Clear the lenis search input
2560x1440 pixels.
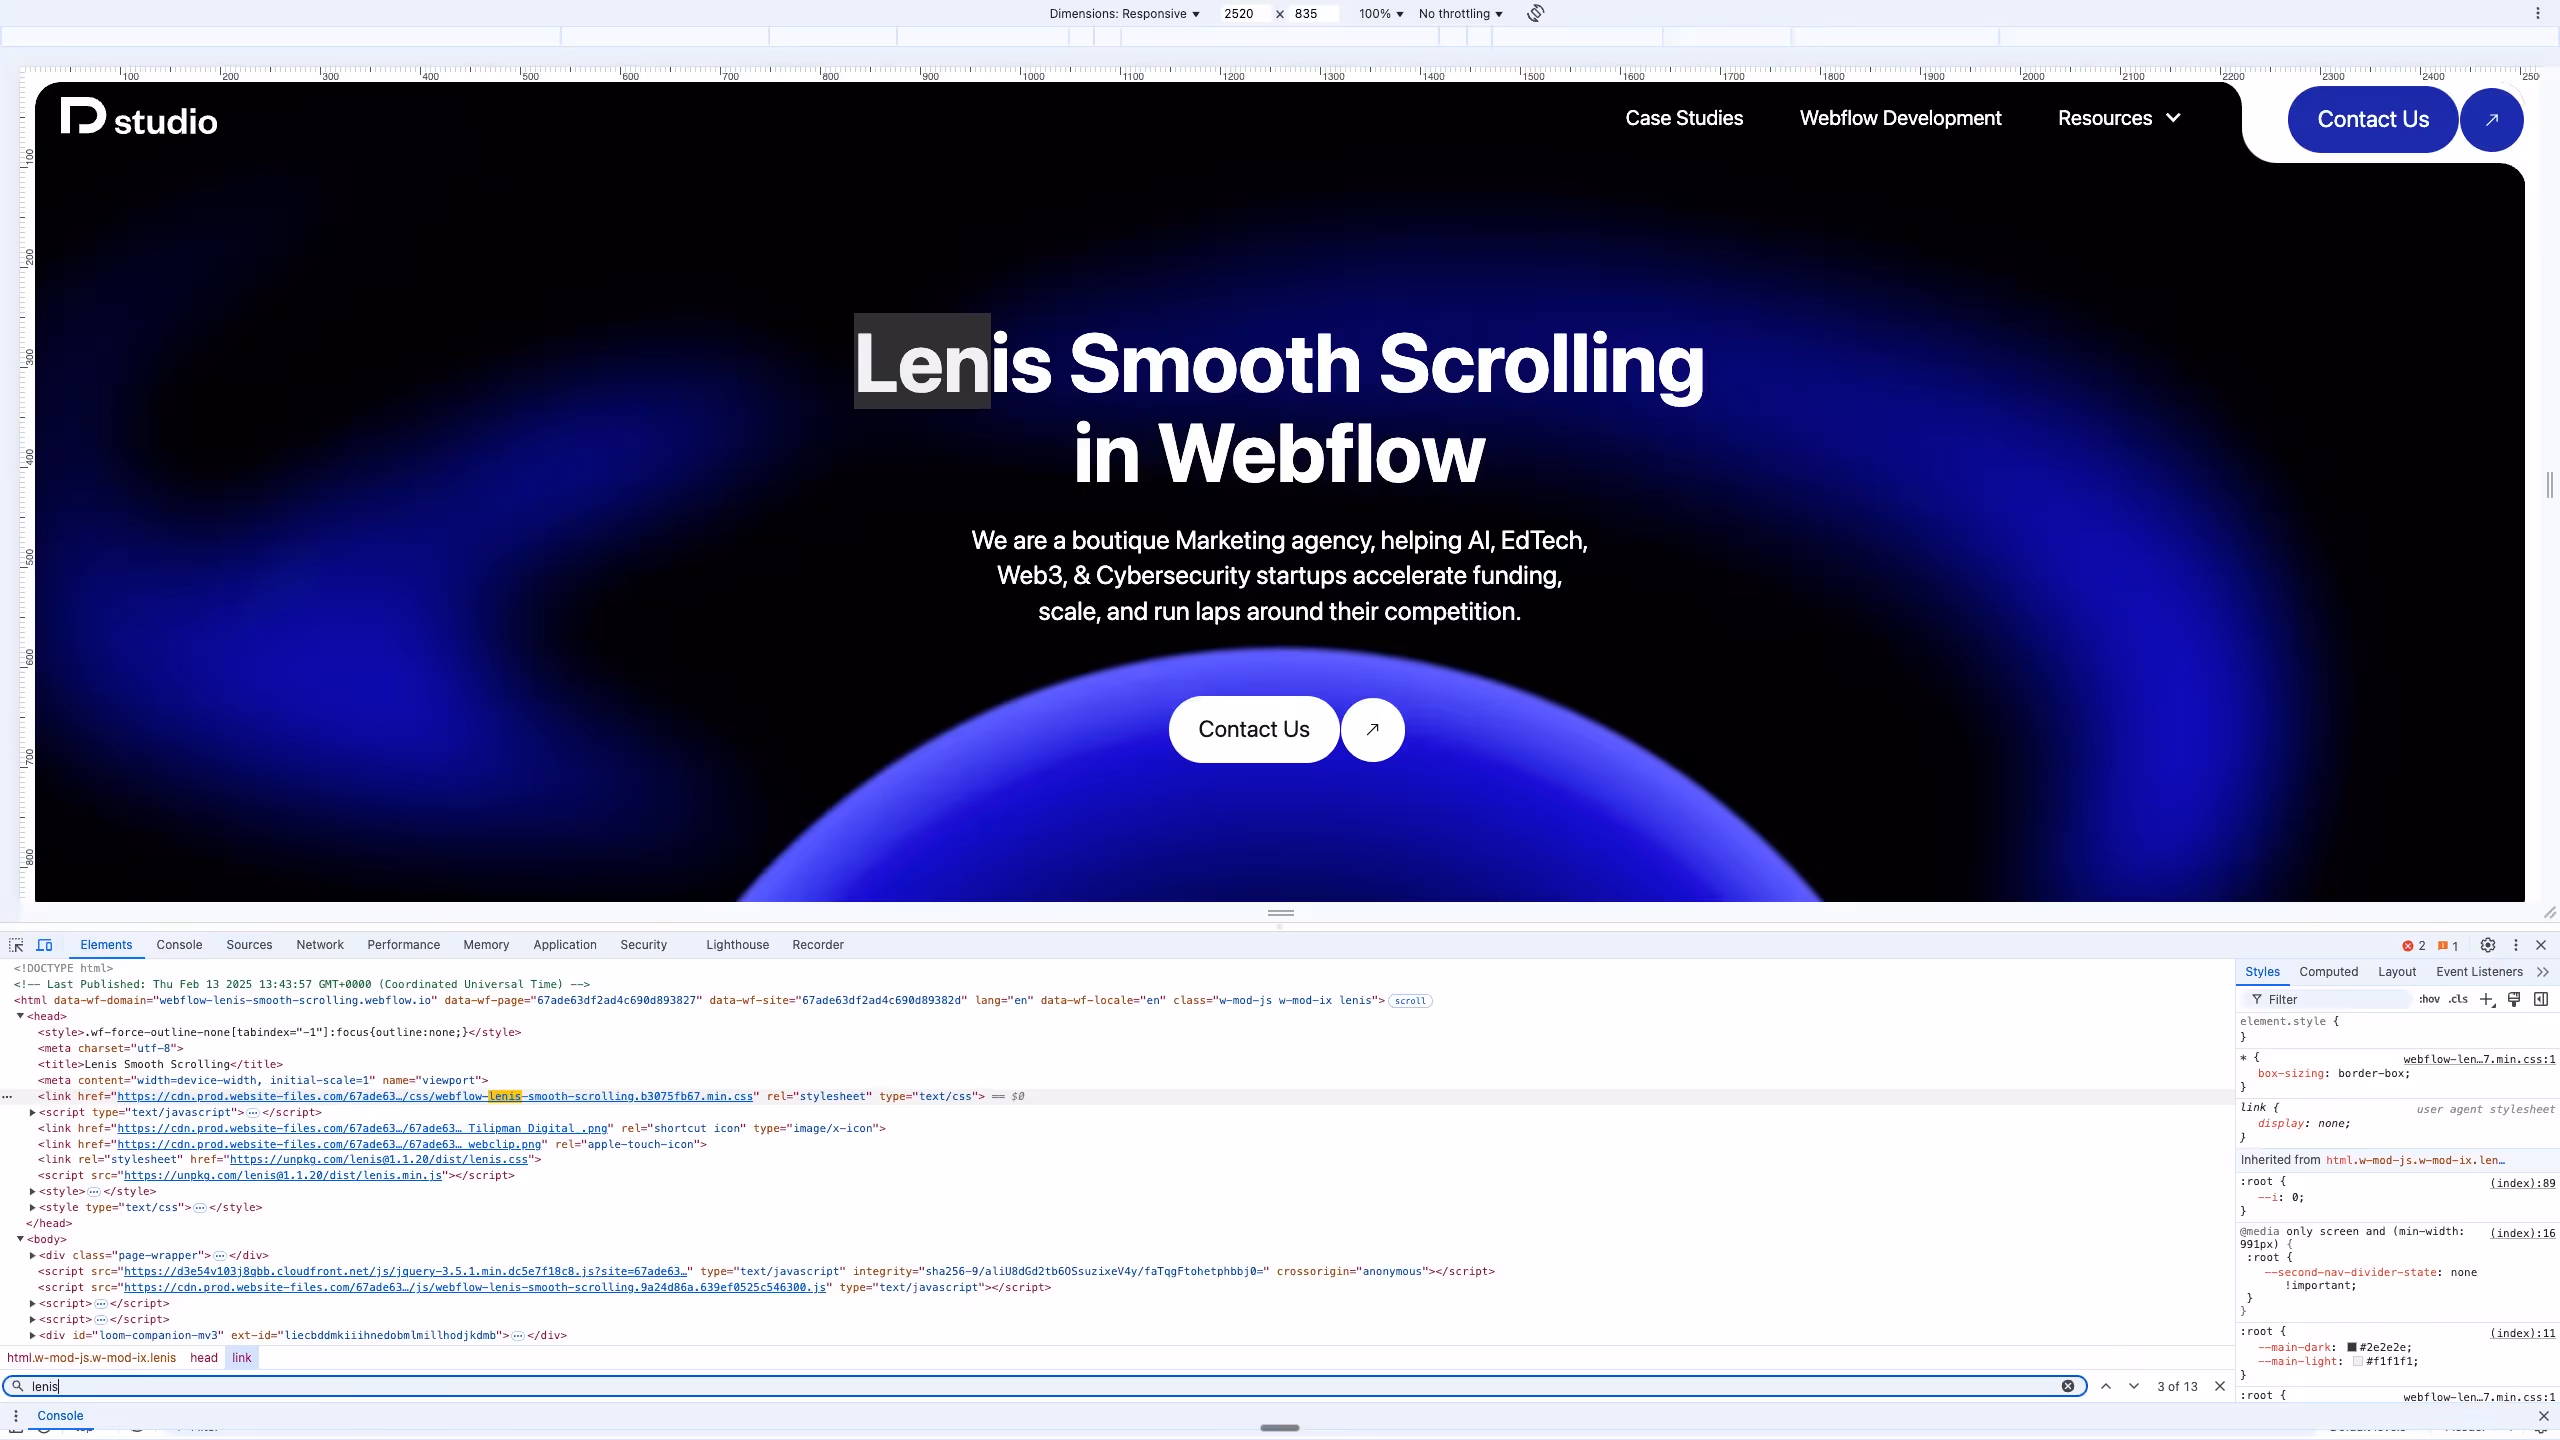pyautogui.click(x=2067, y=1386)
